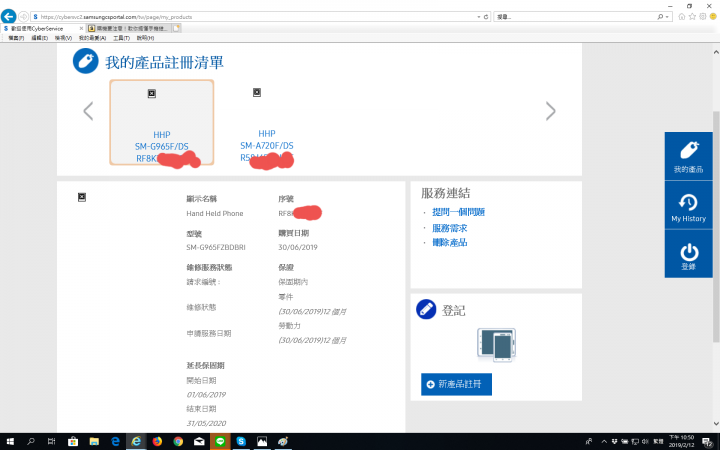Show next products with right chevron
The image size is (720, 450).
click(x=551, y=111)
